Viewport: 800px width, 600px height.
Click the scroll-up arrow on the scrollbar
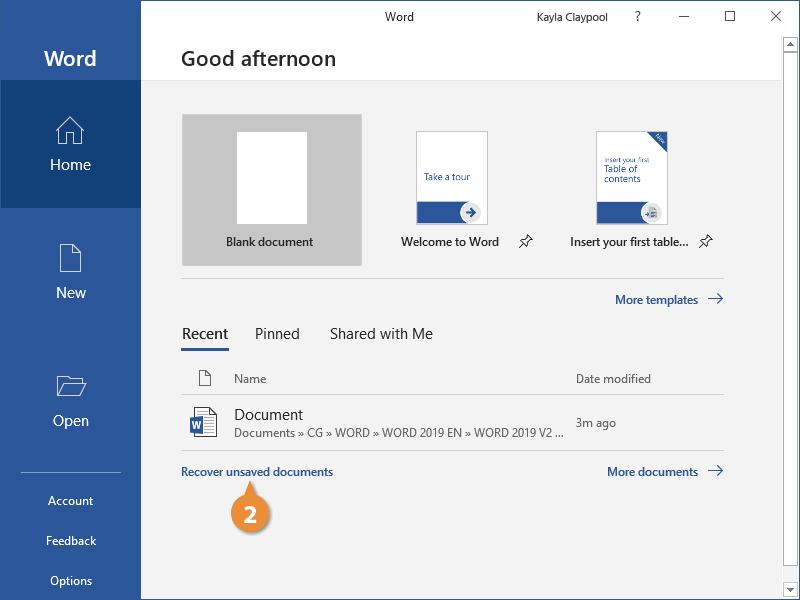(789, 43)
